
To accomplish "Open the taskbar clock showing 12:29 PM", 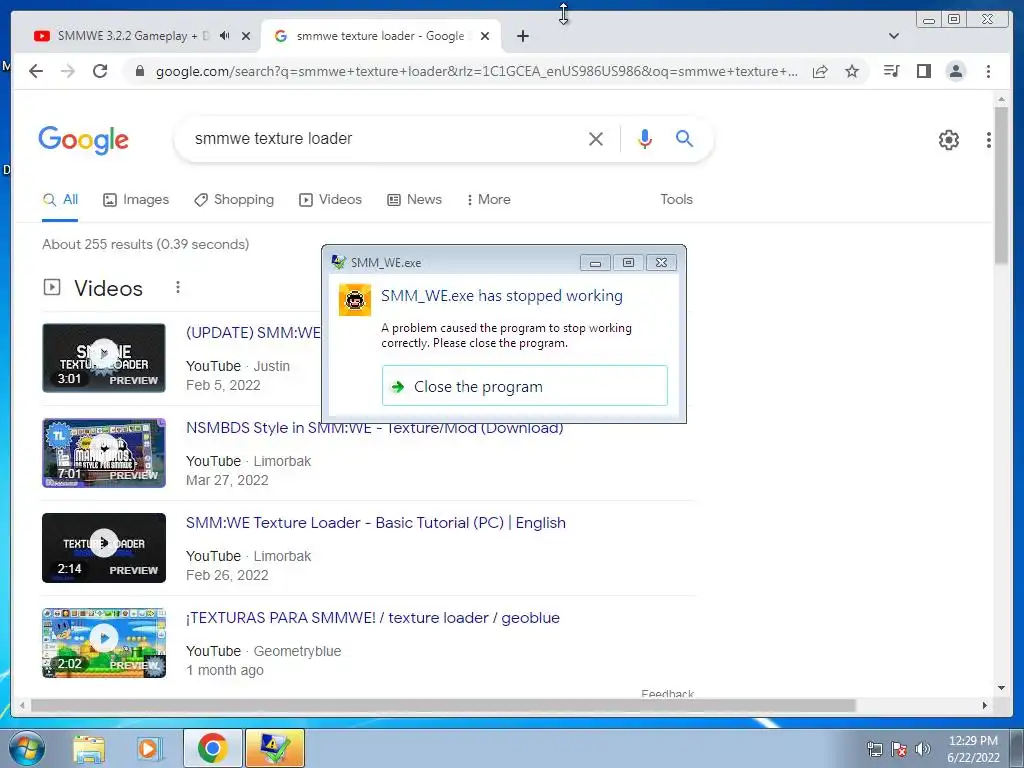I will (x=973, y=749).
